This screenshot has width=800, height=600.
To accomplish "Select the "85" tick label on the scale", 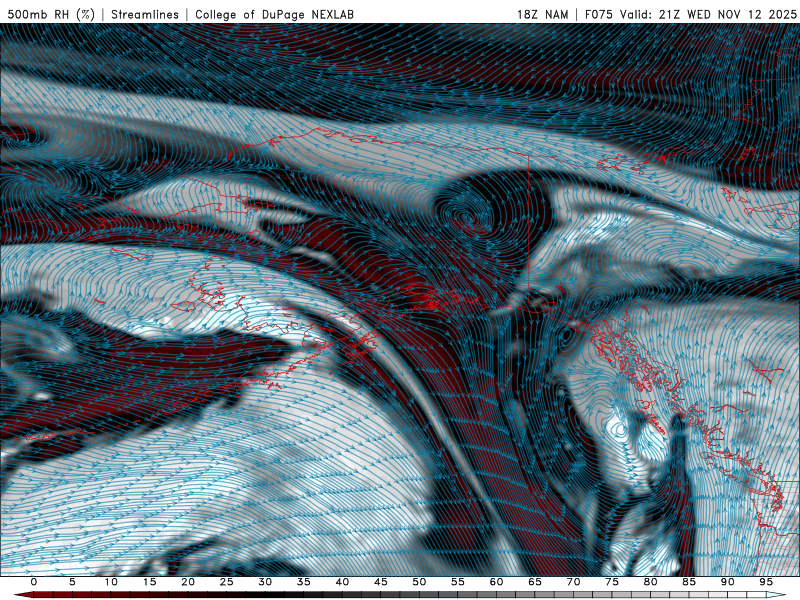I will (689, 582).
